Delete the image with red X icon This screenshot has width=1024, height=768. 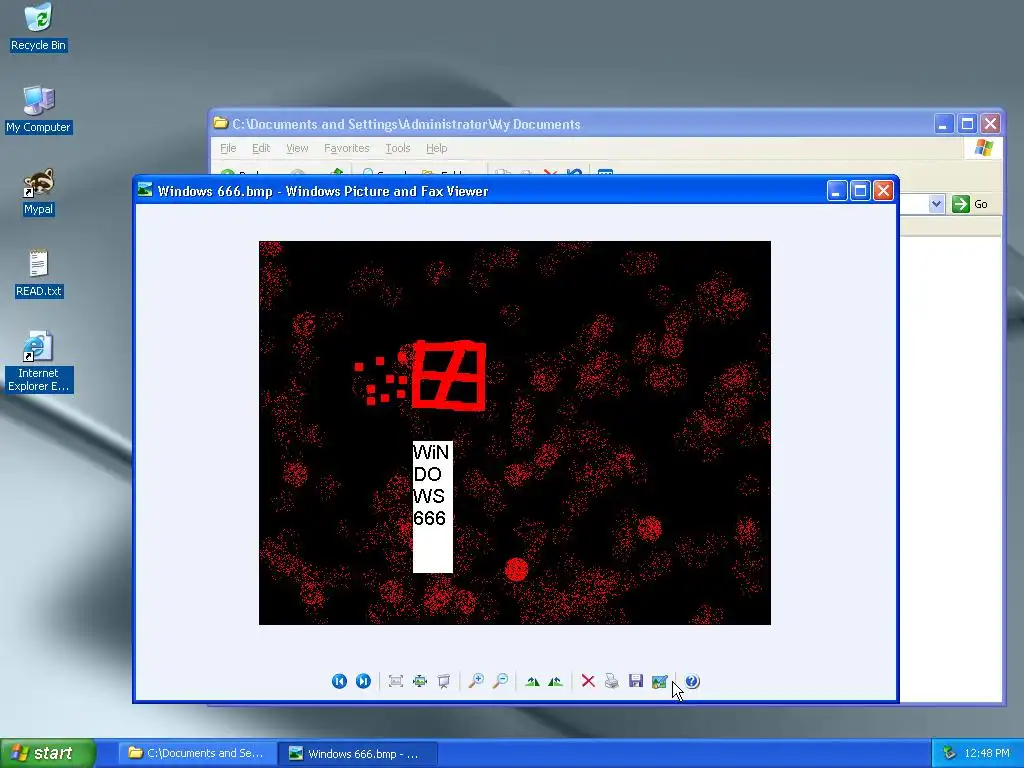click(x=588, y=681)
